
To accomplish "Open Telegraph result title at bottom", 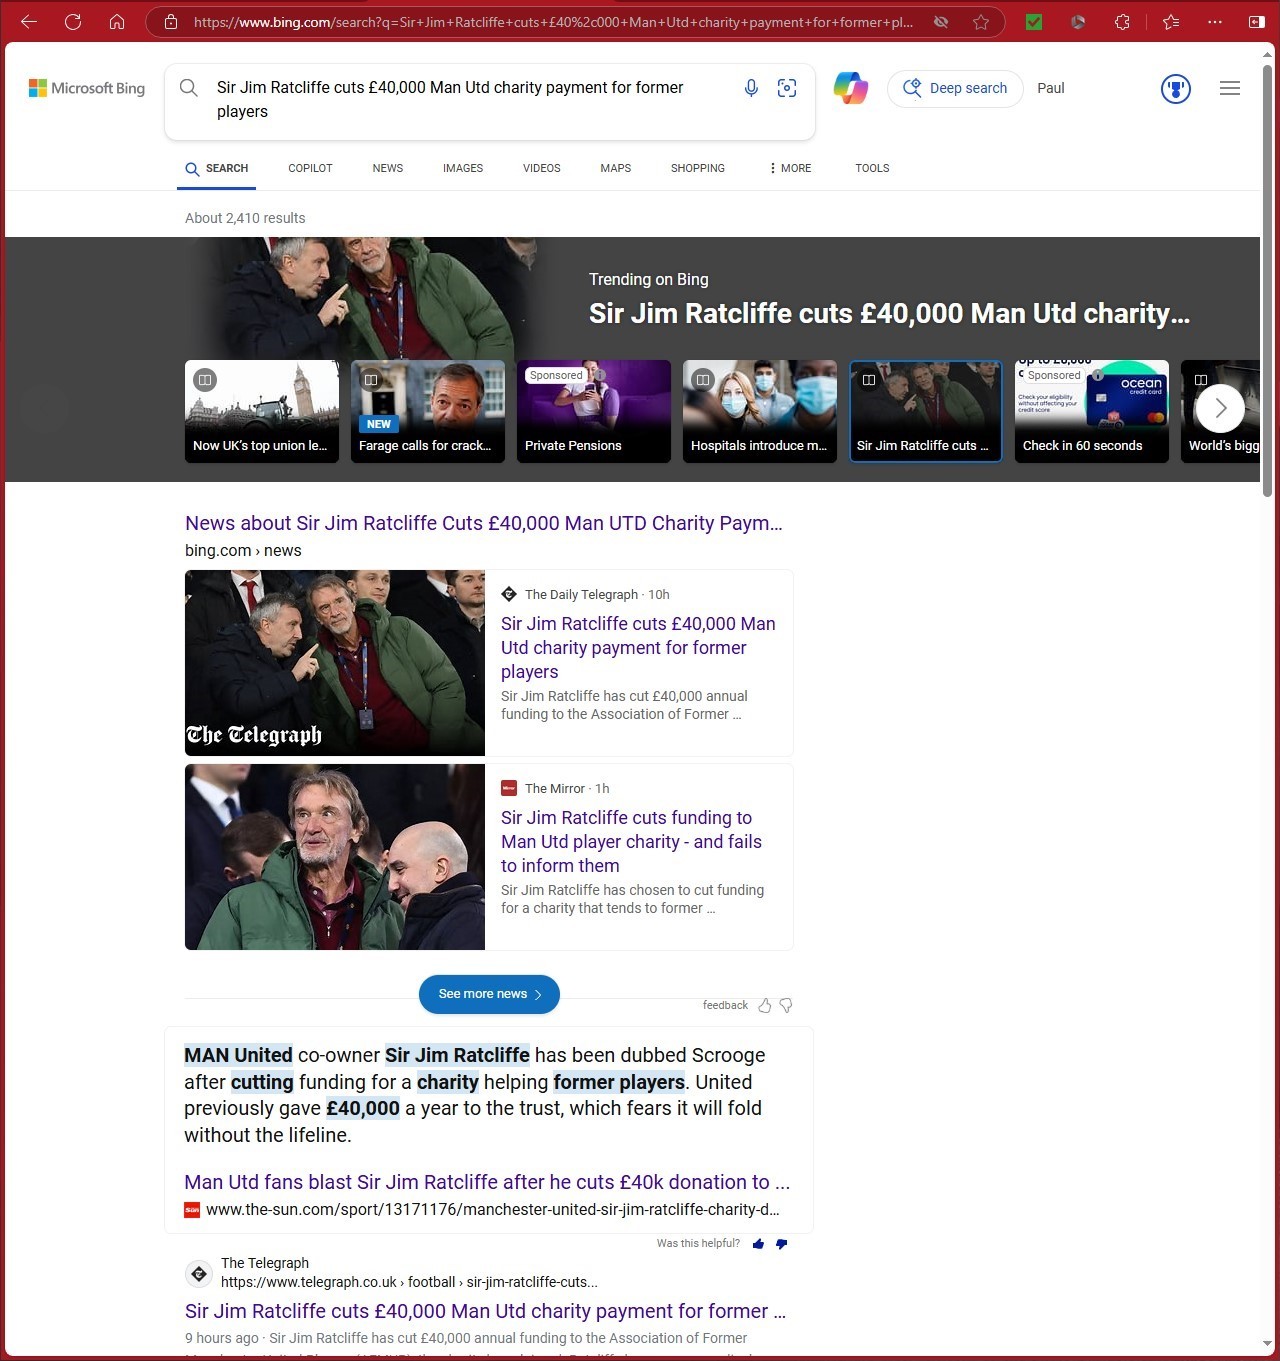I will (x=485, y=1311).
